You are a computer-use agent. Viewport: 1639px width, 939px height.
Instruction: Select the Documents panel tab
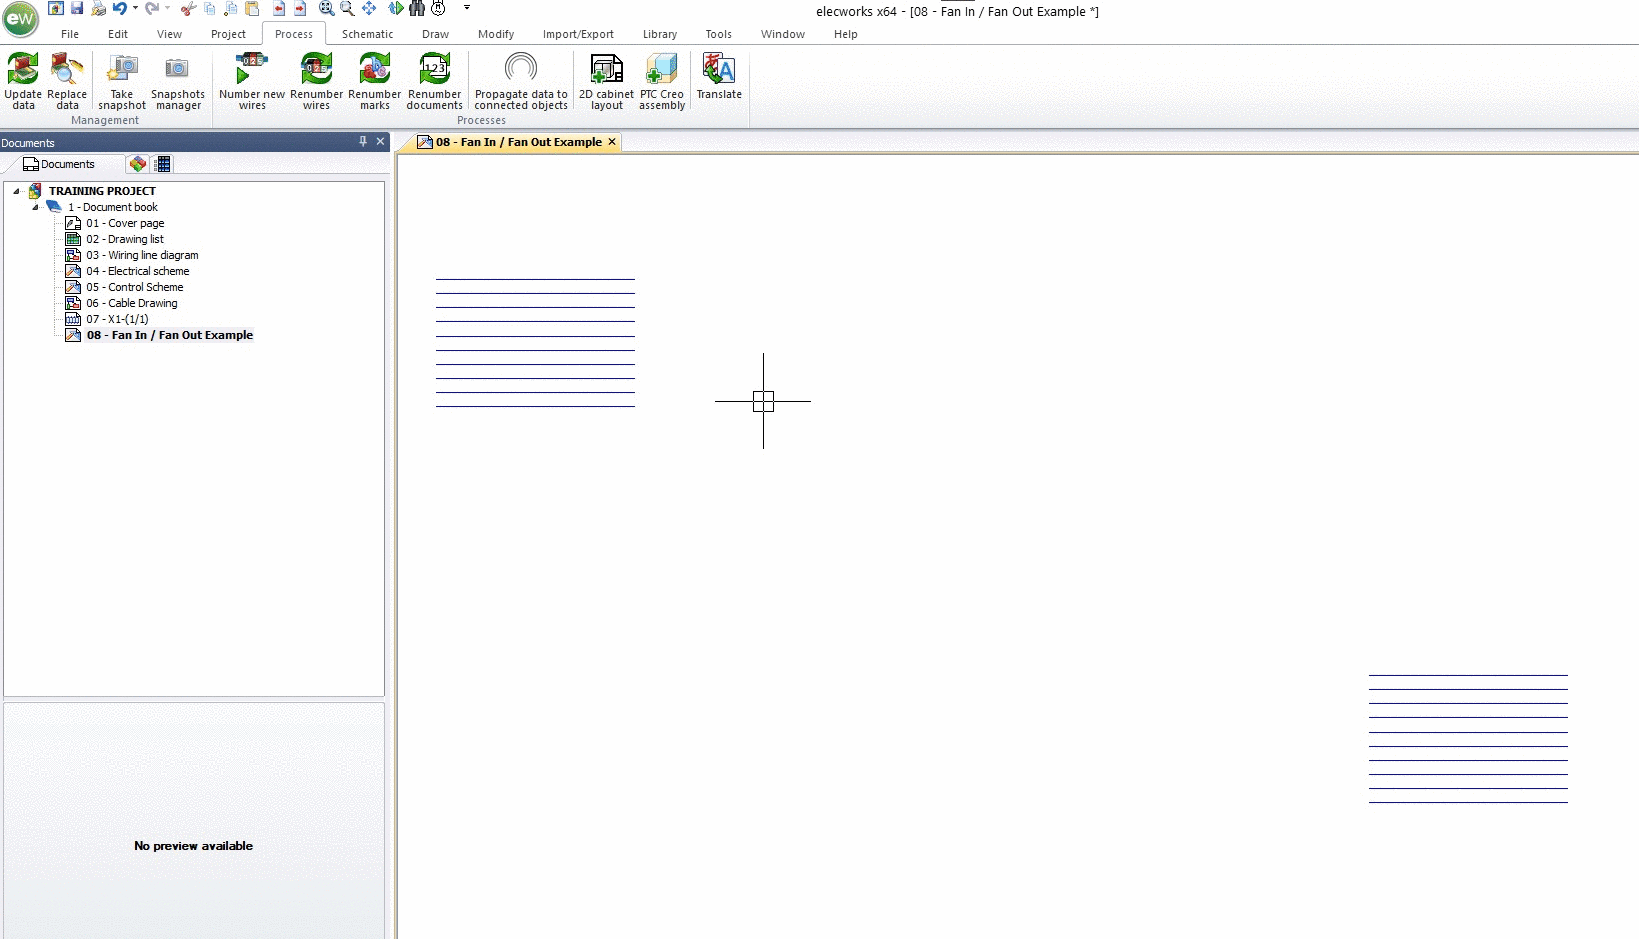point(59,164)
